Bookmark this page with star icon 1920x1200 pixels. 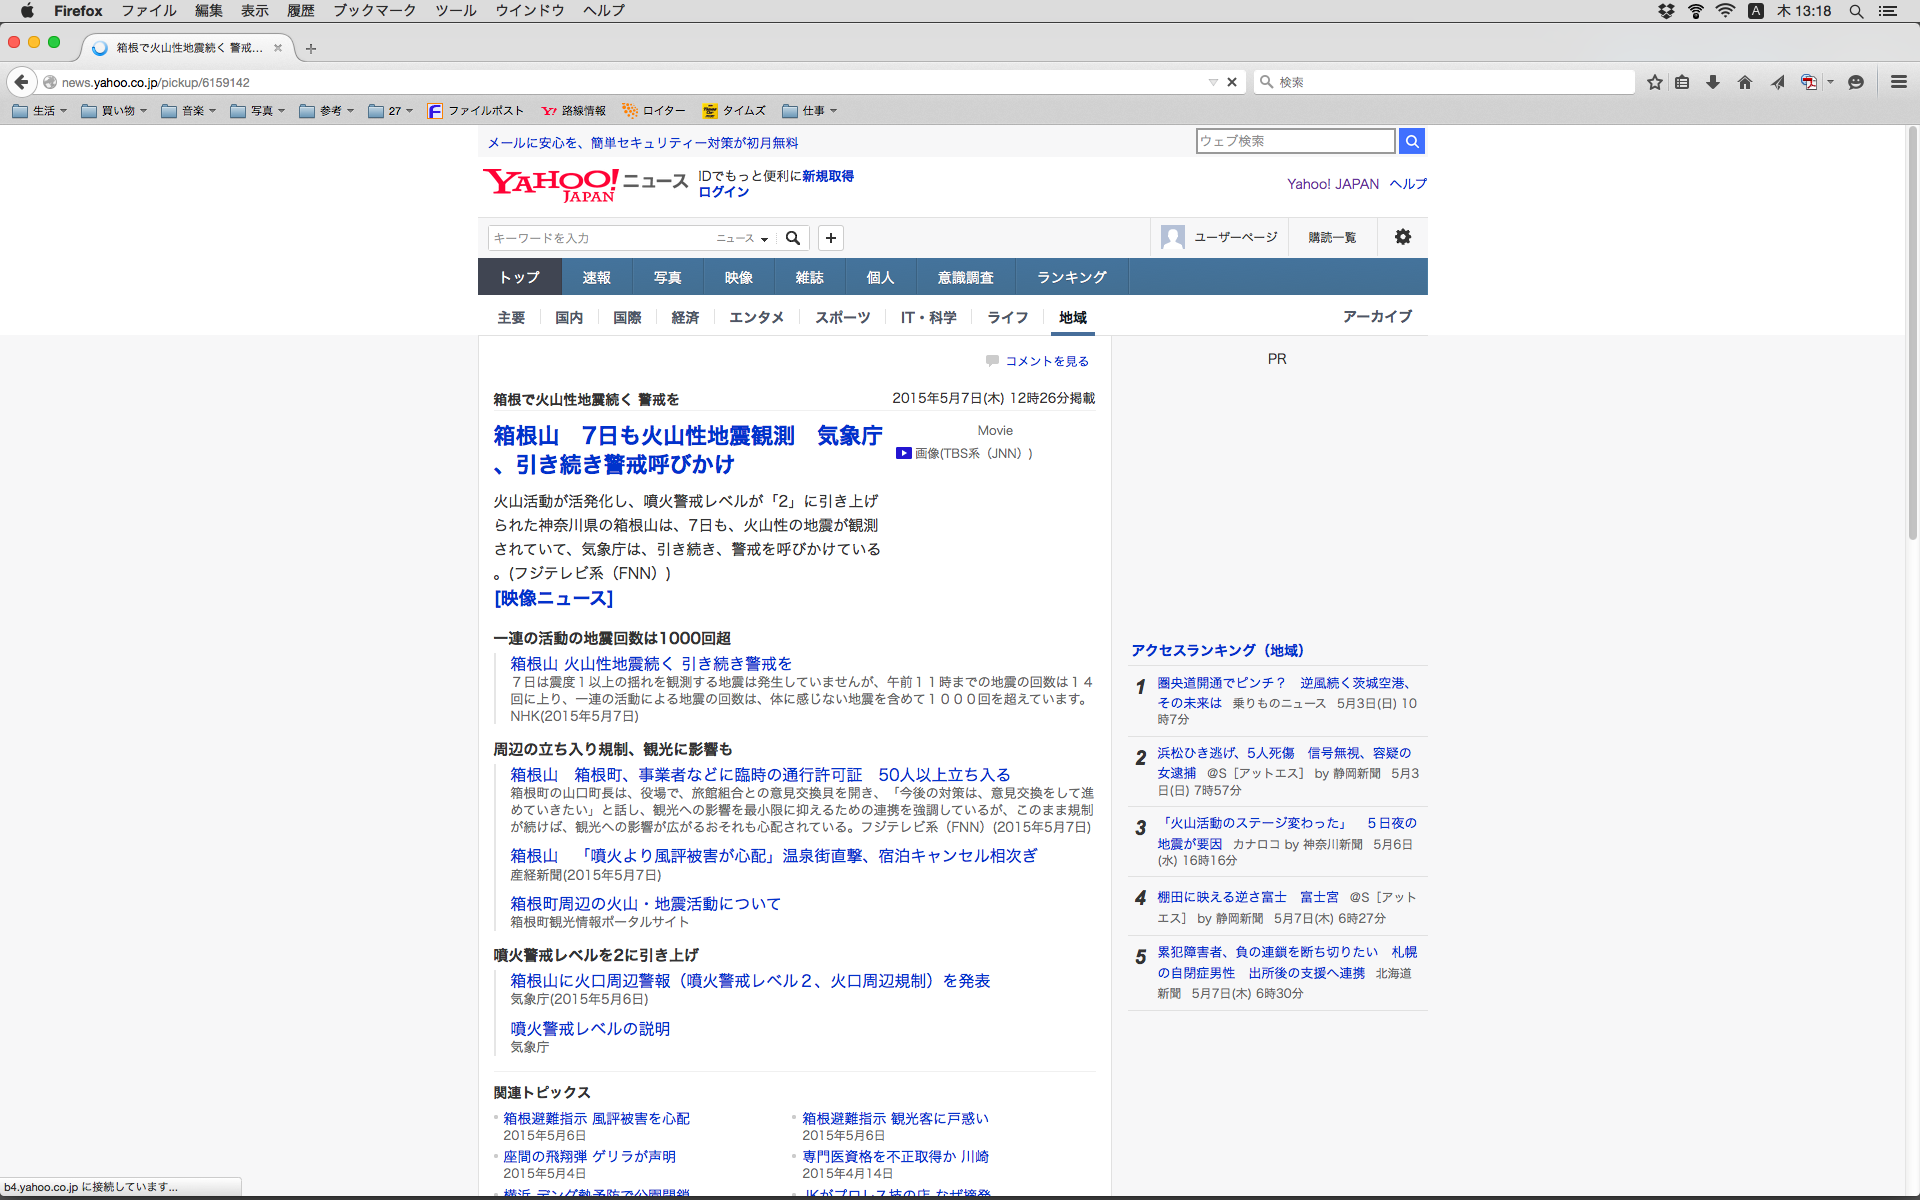pyautogui.click(x=1655, y=82)
